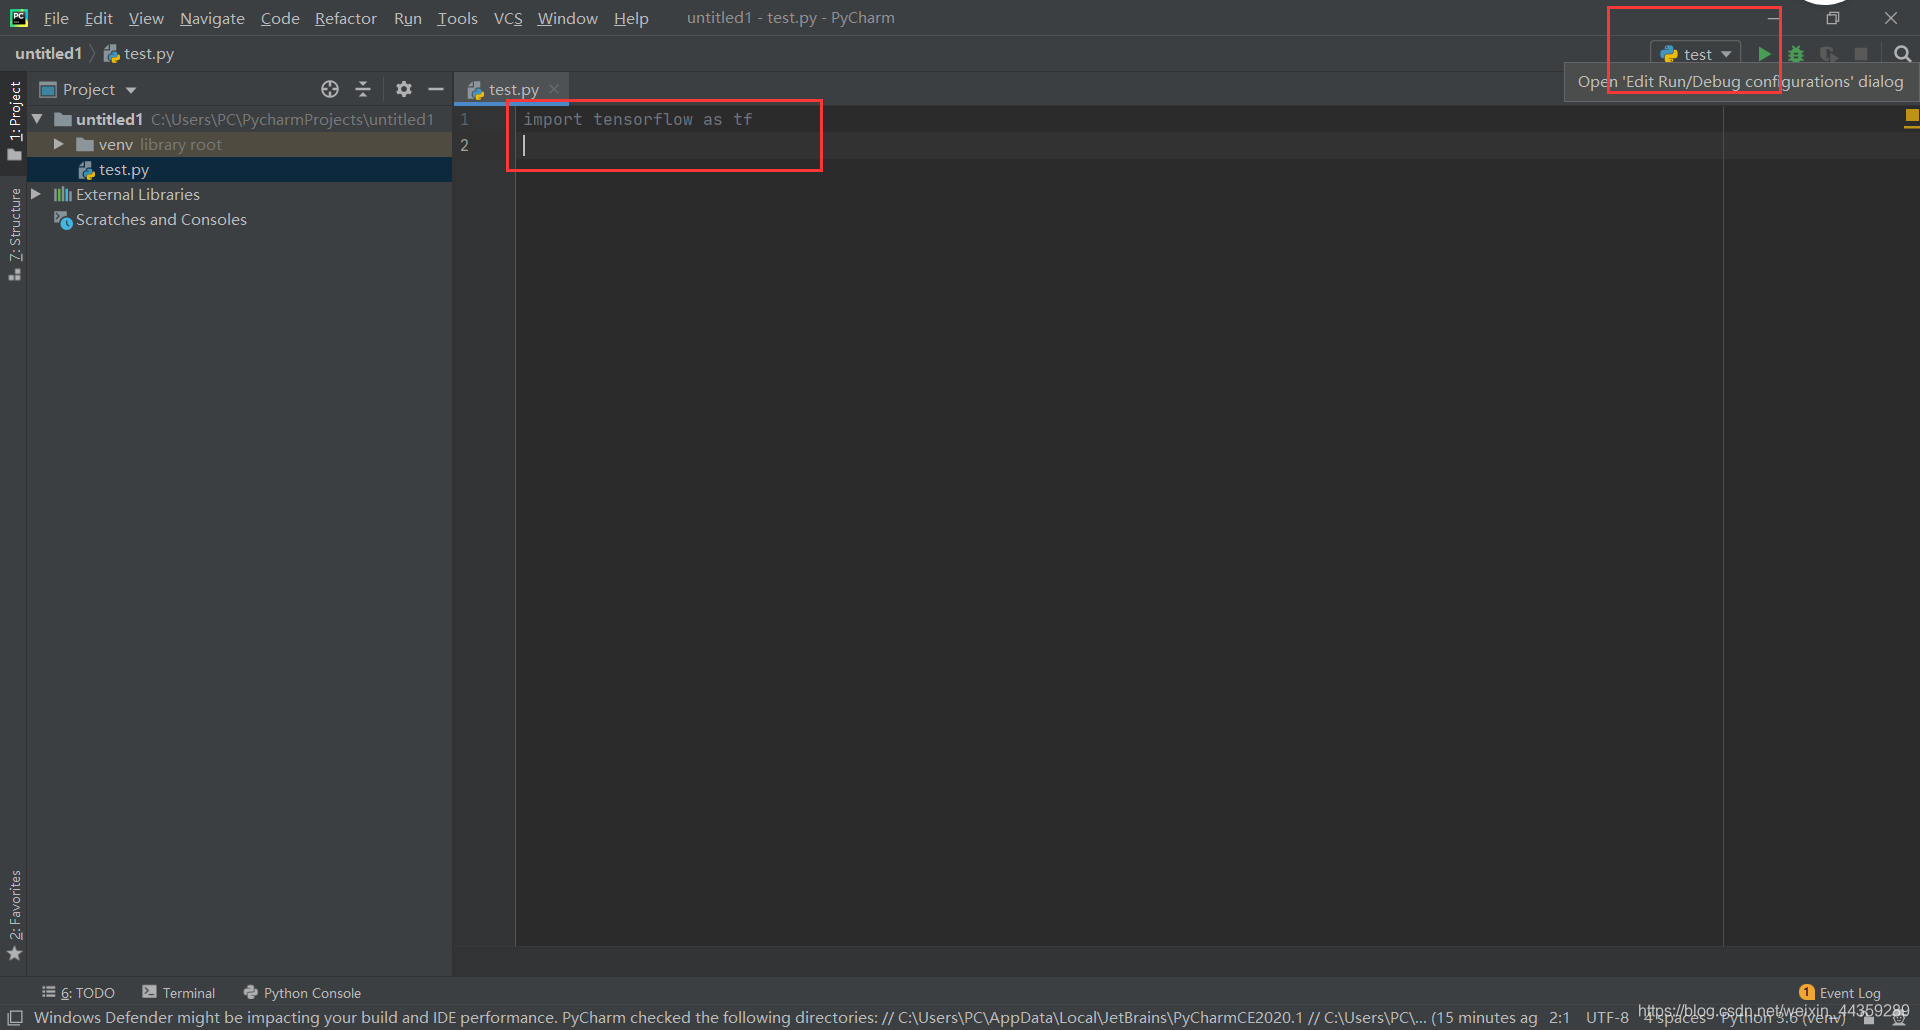Click the Windows Defender status bar message
The height and width of the screenshot is (1030, 1920).
coord(785,1017)
